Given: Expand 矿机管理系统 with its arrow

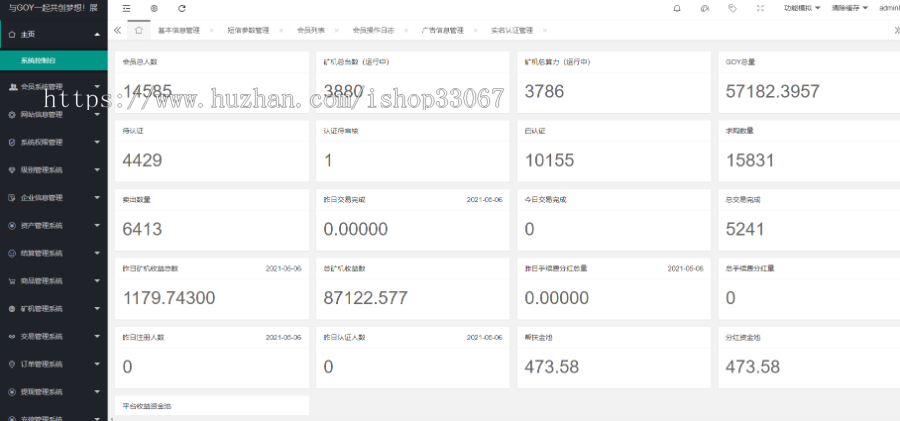Looking at the screenshot, I should point(97,308).
